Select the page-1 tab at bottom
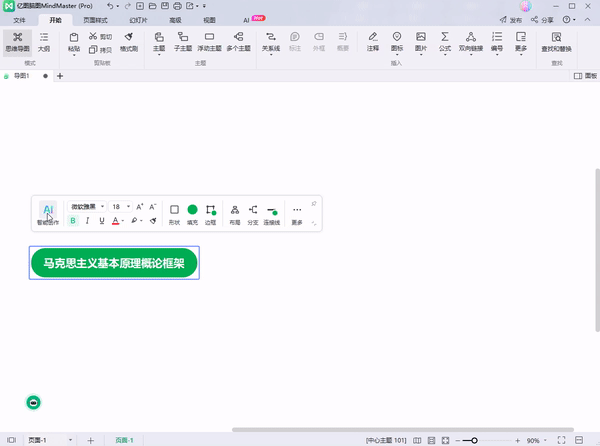This screenshot has width=600, height=446. pyautogui.click(x=124, y=440)
